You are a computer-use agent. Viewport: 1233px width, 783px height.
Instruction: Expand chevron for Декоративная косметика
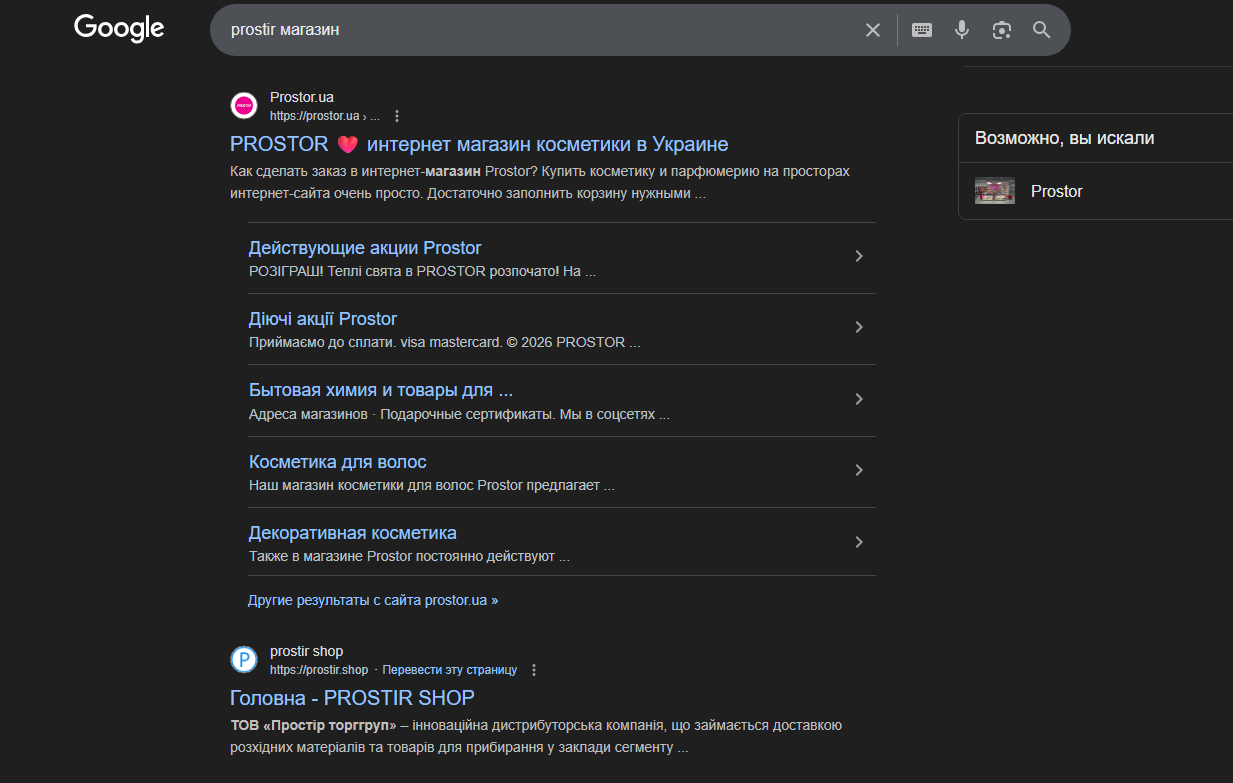[858, 542]
